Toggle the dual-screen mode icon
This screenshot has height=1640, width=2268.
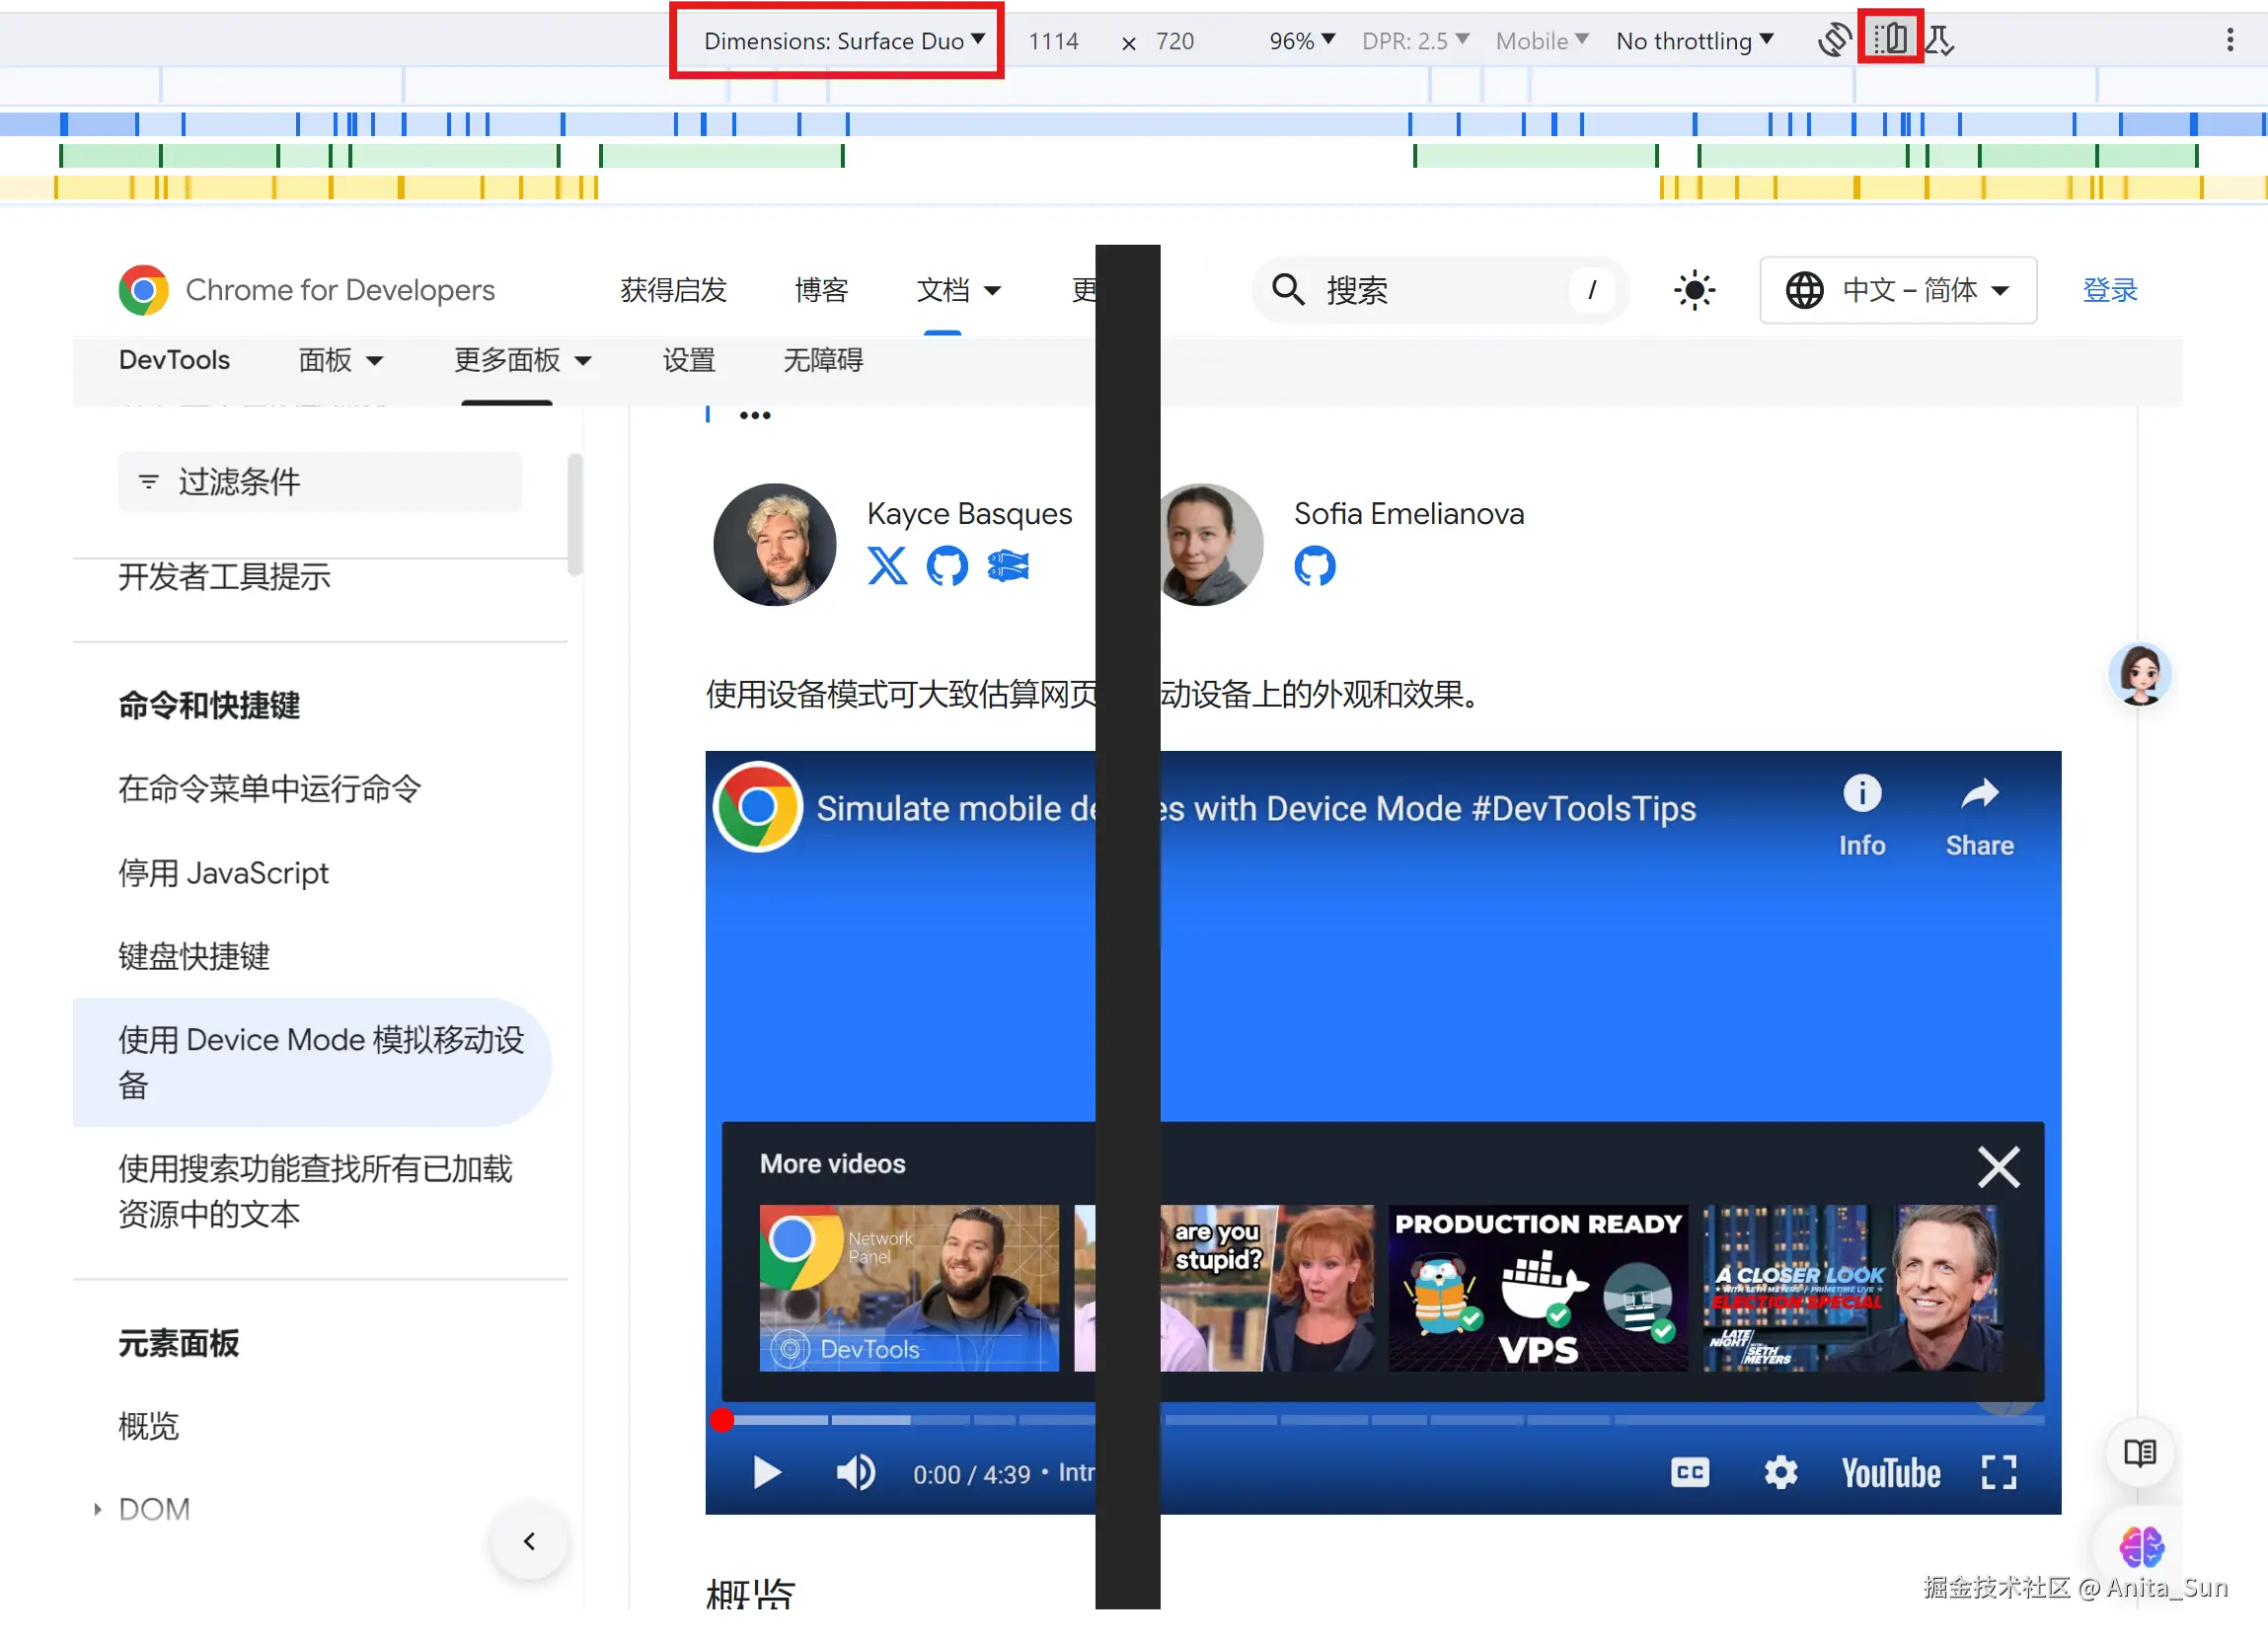tap(1889, 40)
